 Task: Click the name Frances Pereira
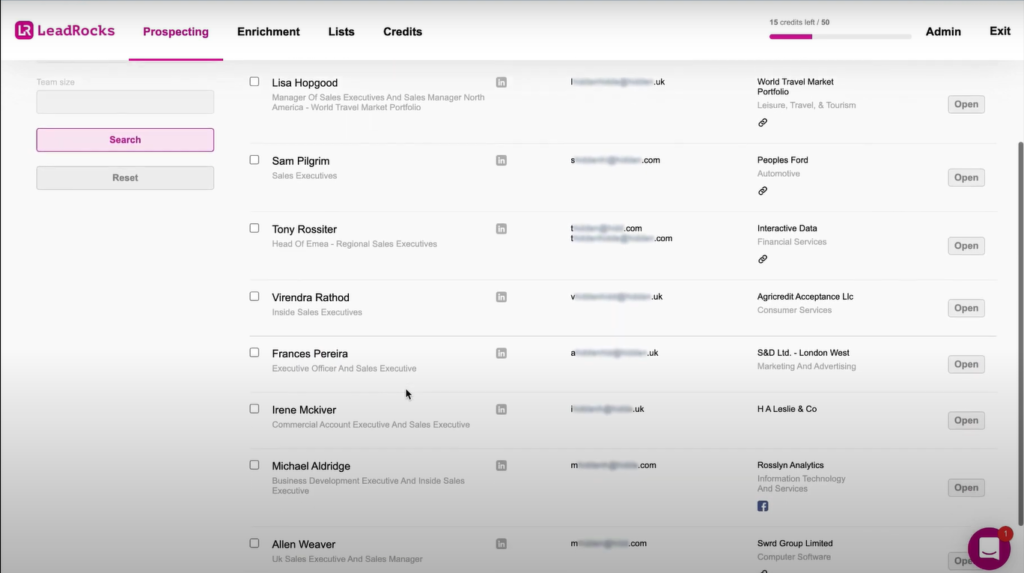coord(310,354)
